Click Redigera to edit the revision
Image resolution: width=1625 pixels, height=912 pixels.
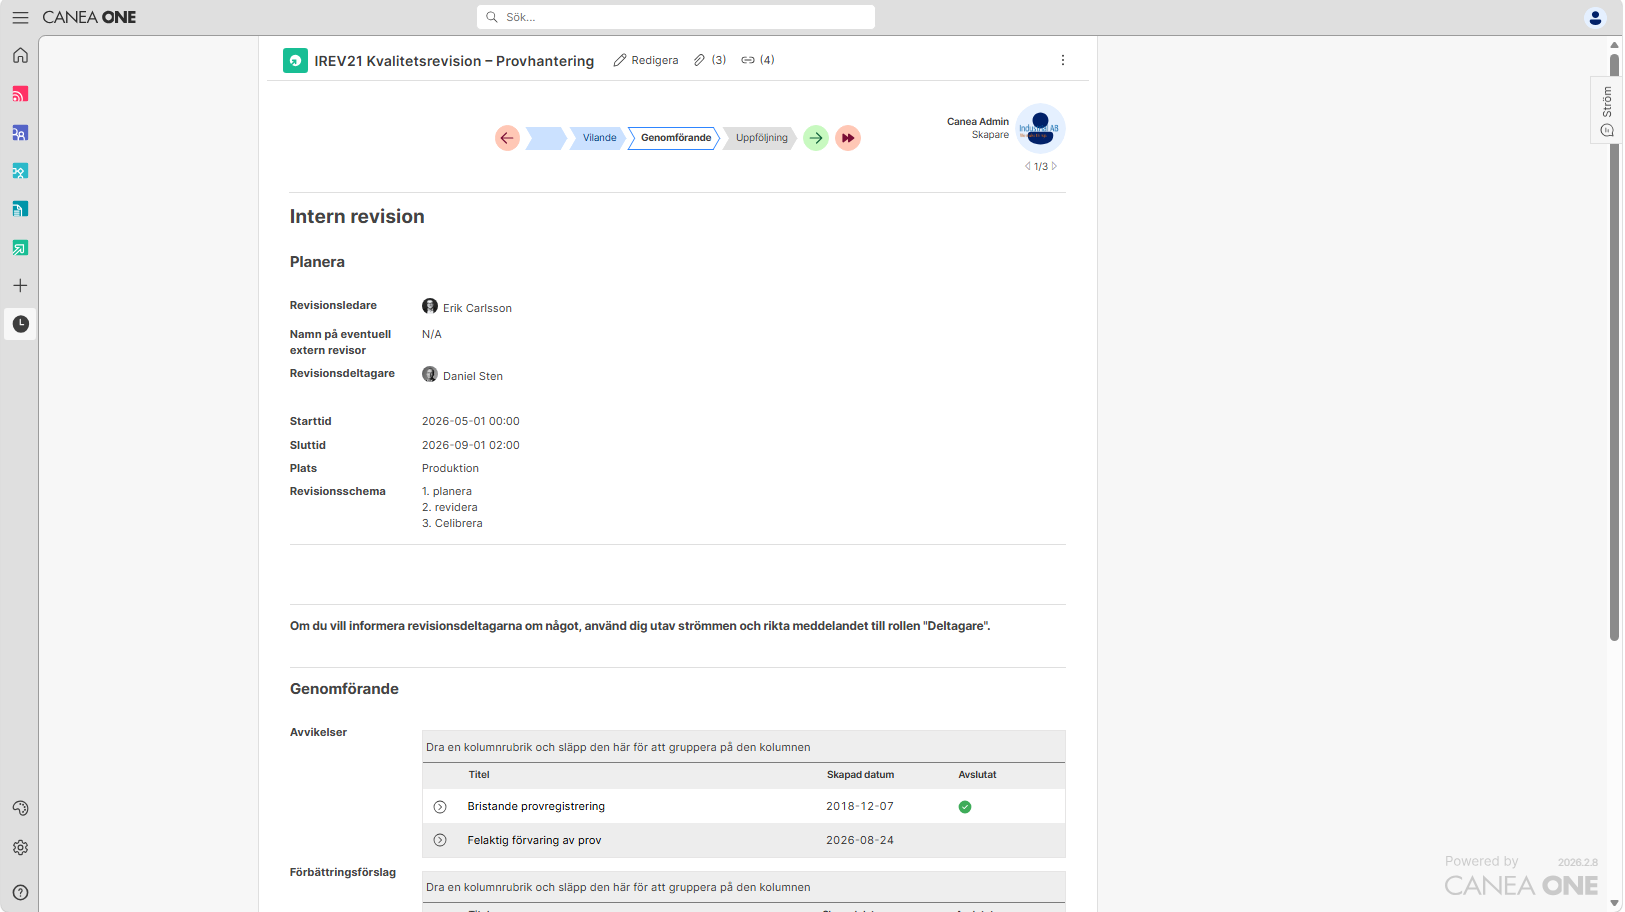pyautogui.click(x=646, y=60)
